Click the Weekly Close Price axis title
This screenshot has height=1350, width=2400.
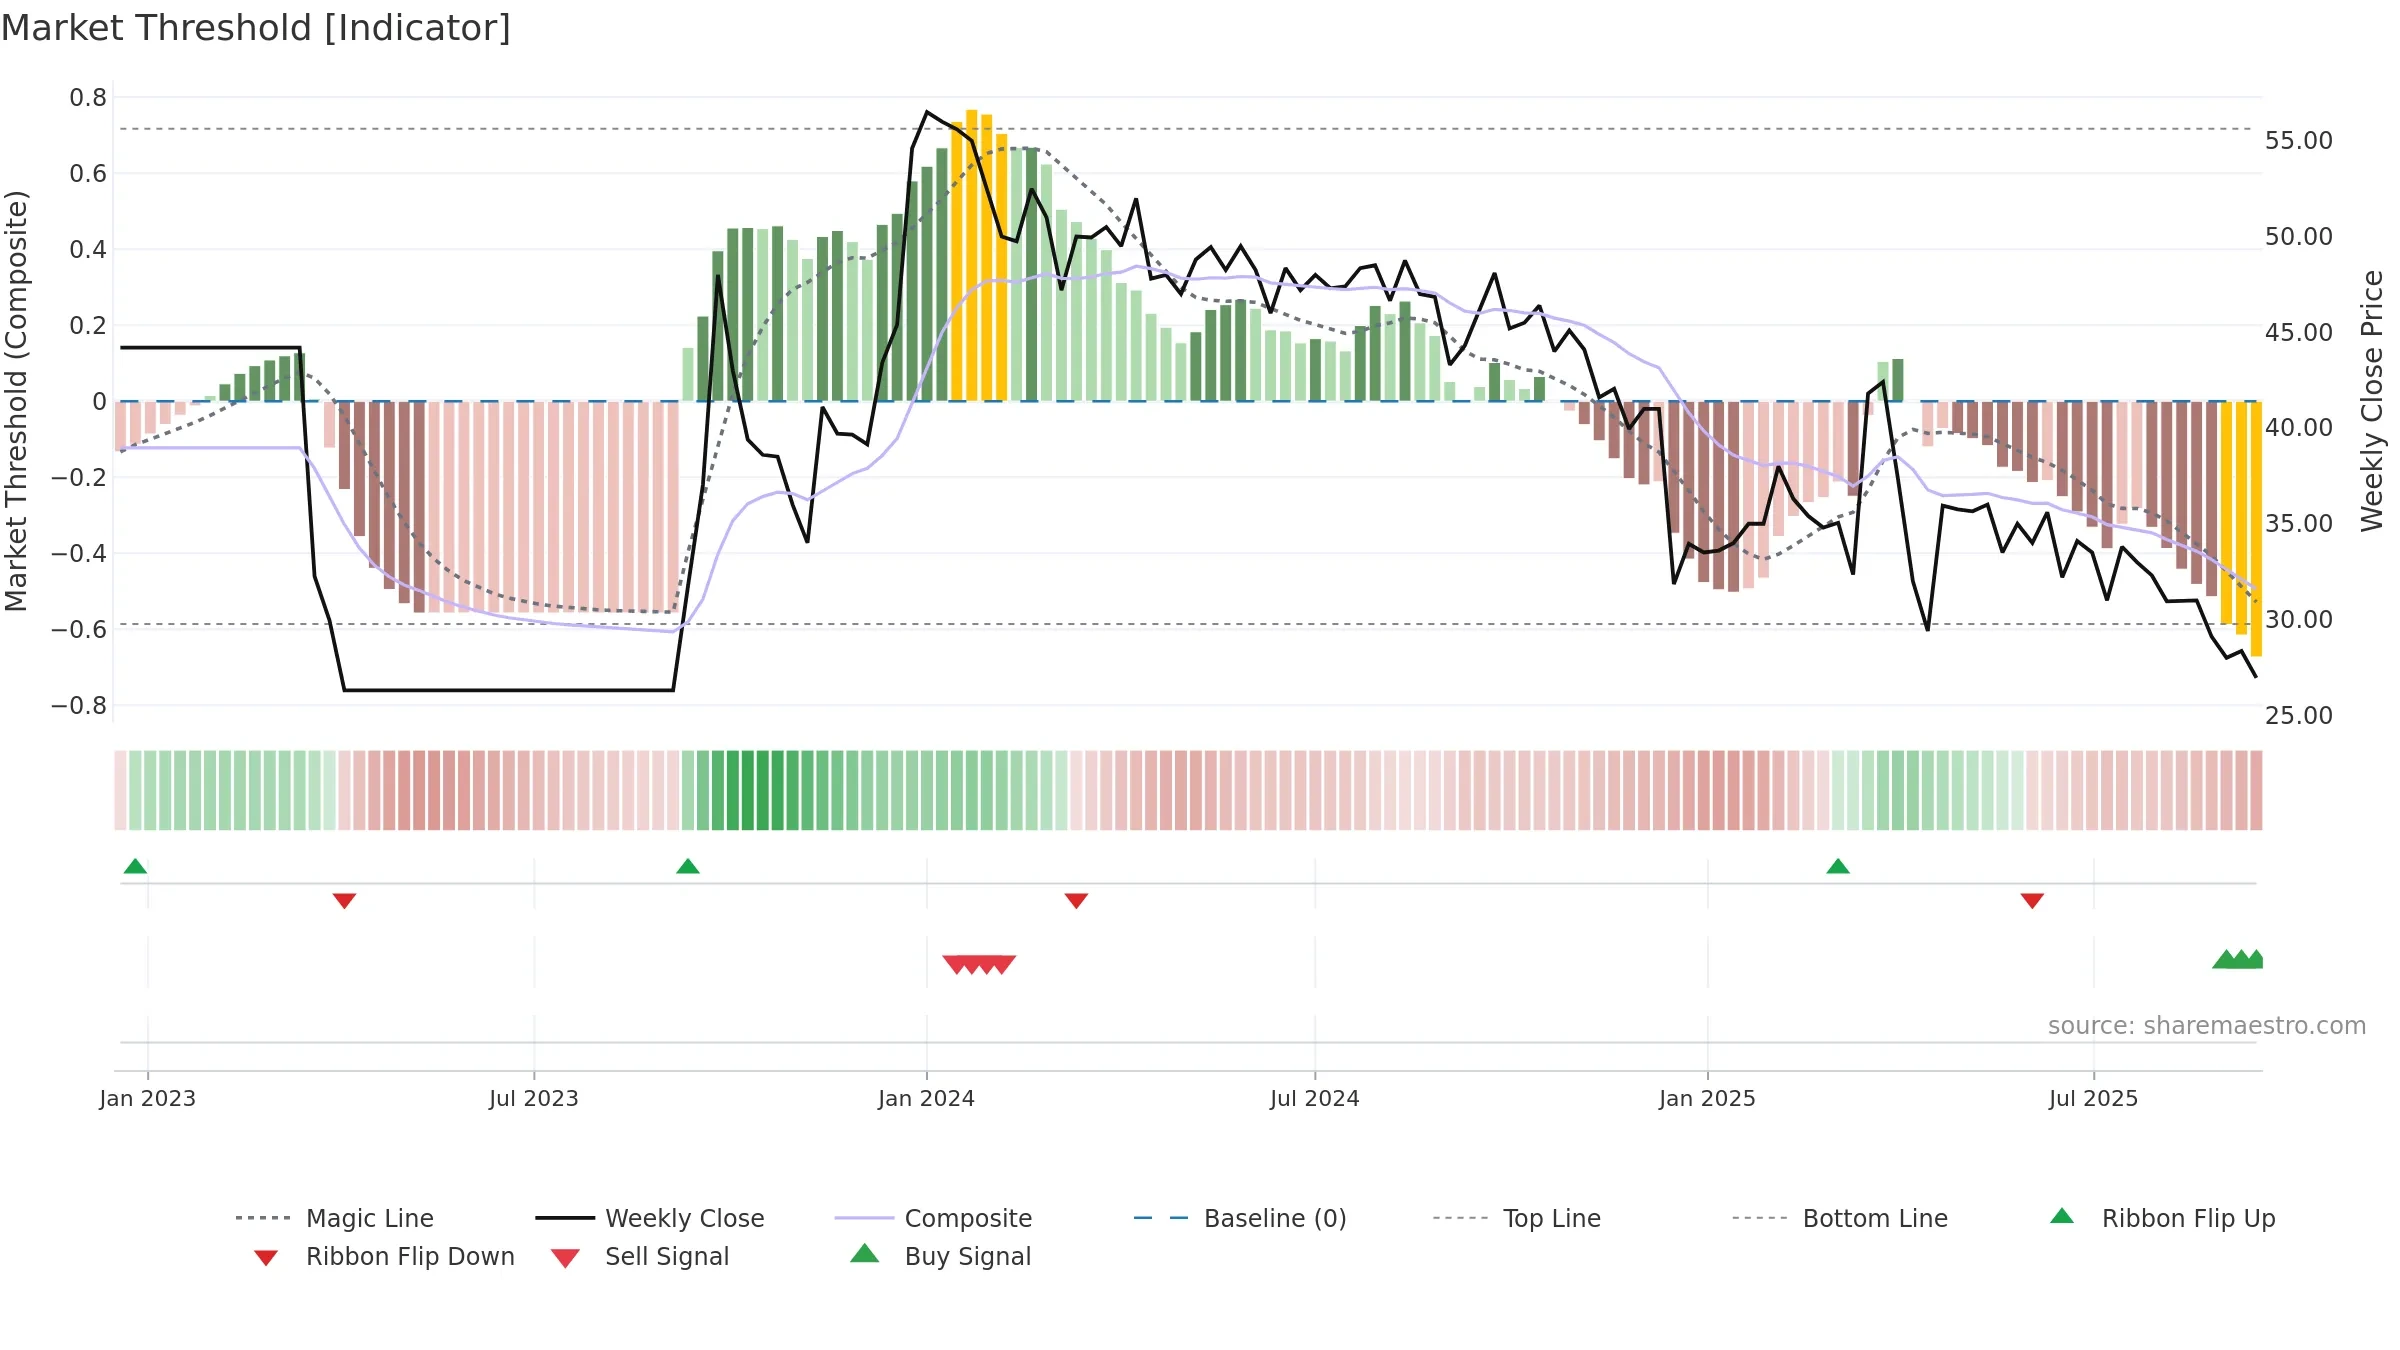coord(2372,401)
